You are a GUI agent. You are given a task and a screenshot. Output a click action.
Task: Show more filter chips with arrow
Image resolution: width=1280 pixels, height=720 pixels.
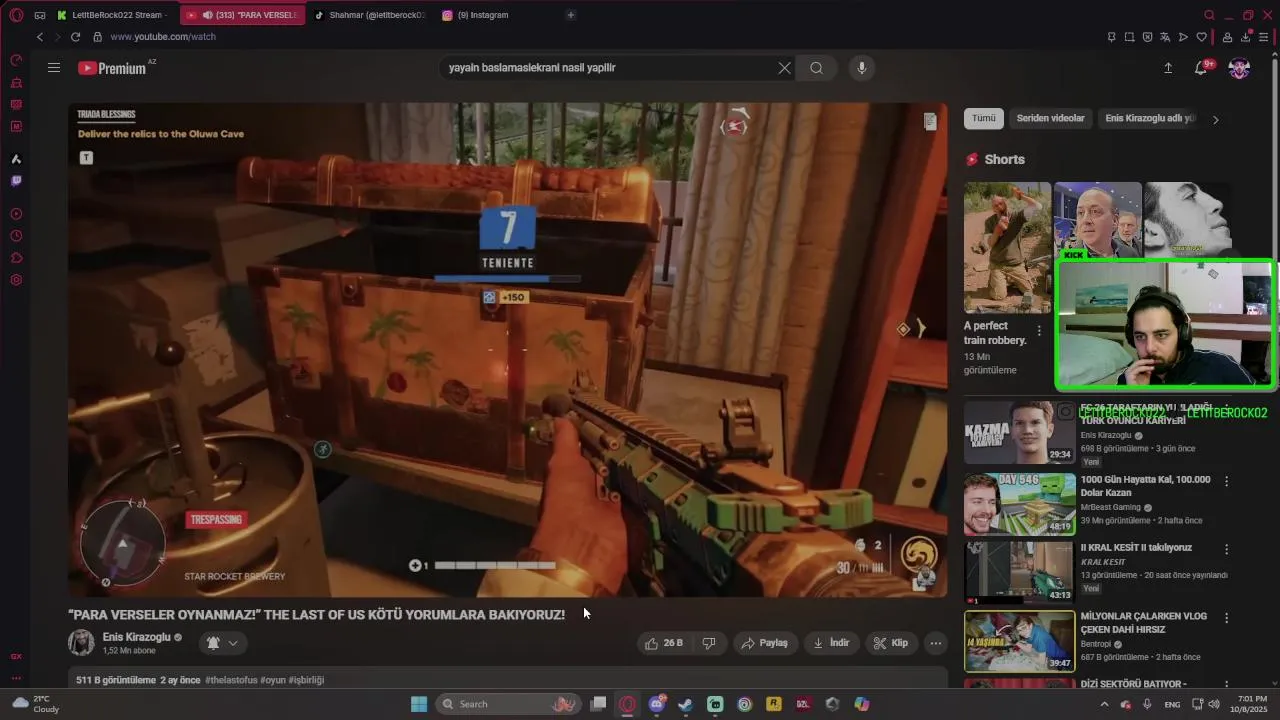(1216, 119)
